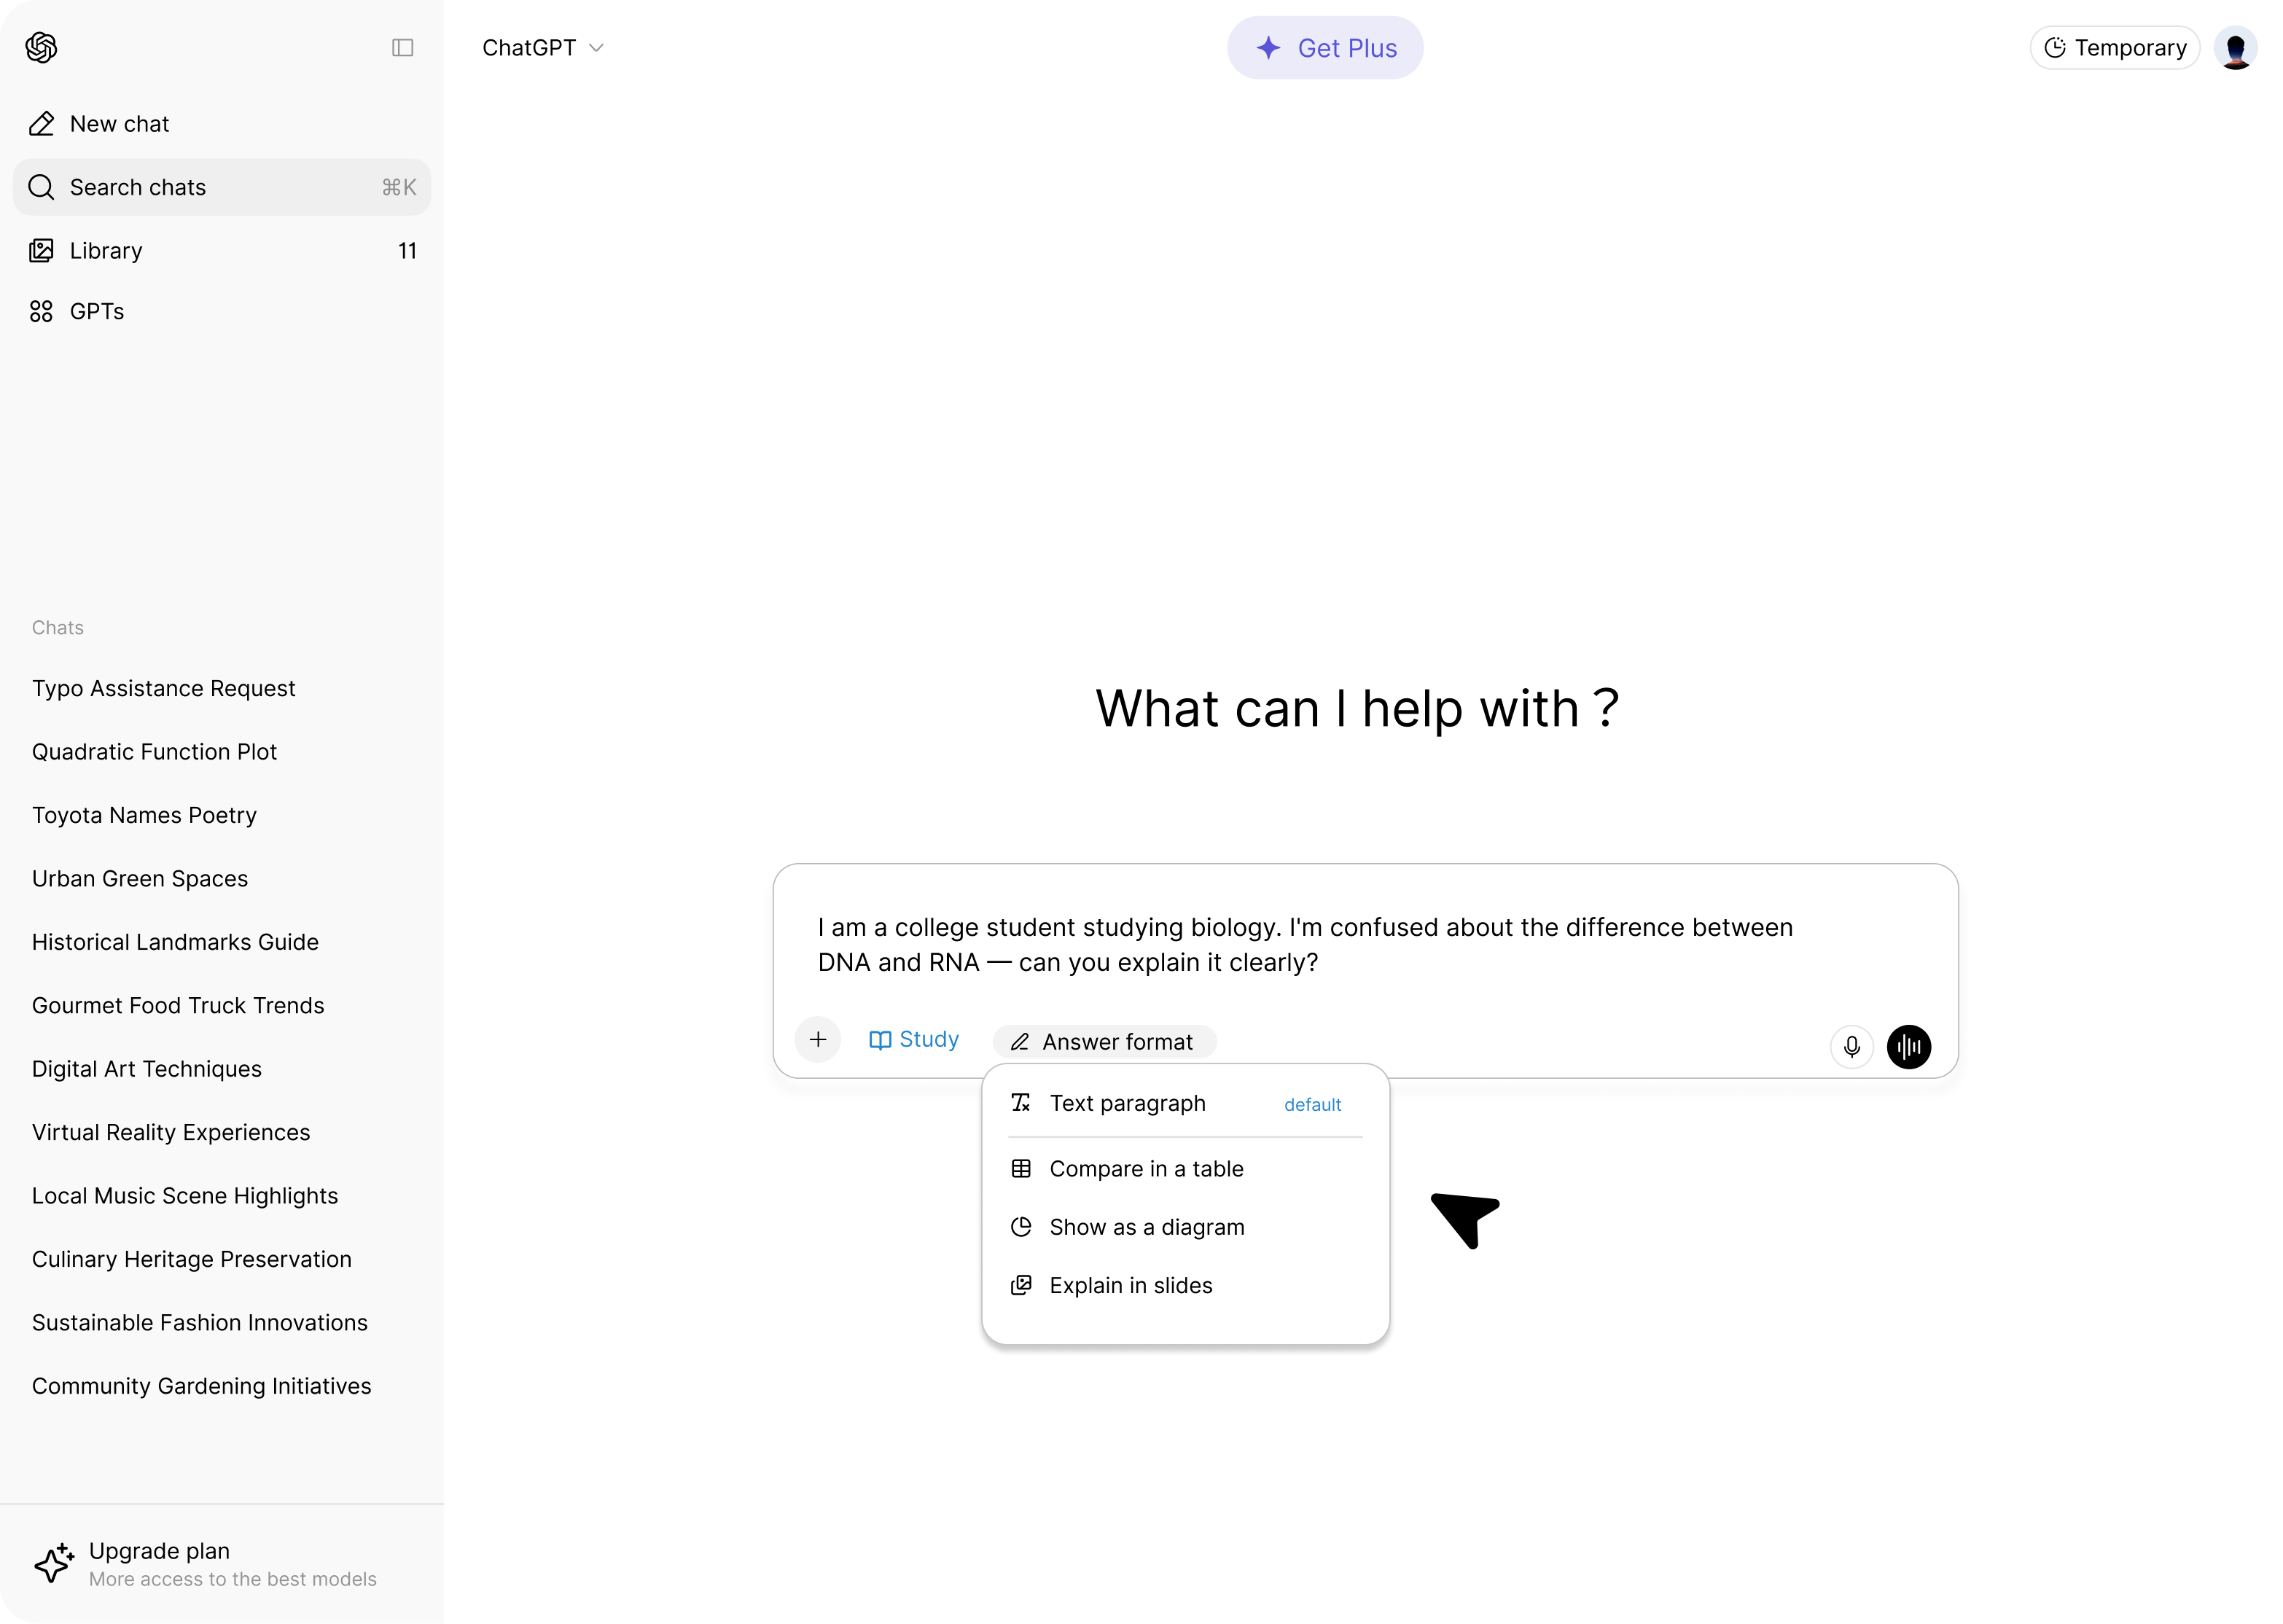This screenshot has height=1624, width=2283.
Task: Click the Text paragraph format icon
Action: click(1021, 1103)
